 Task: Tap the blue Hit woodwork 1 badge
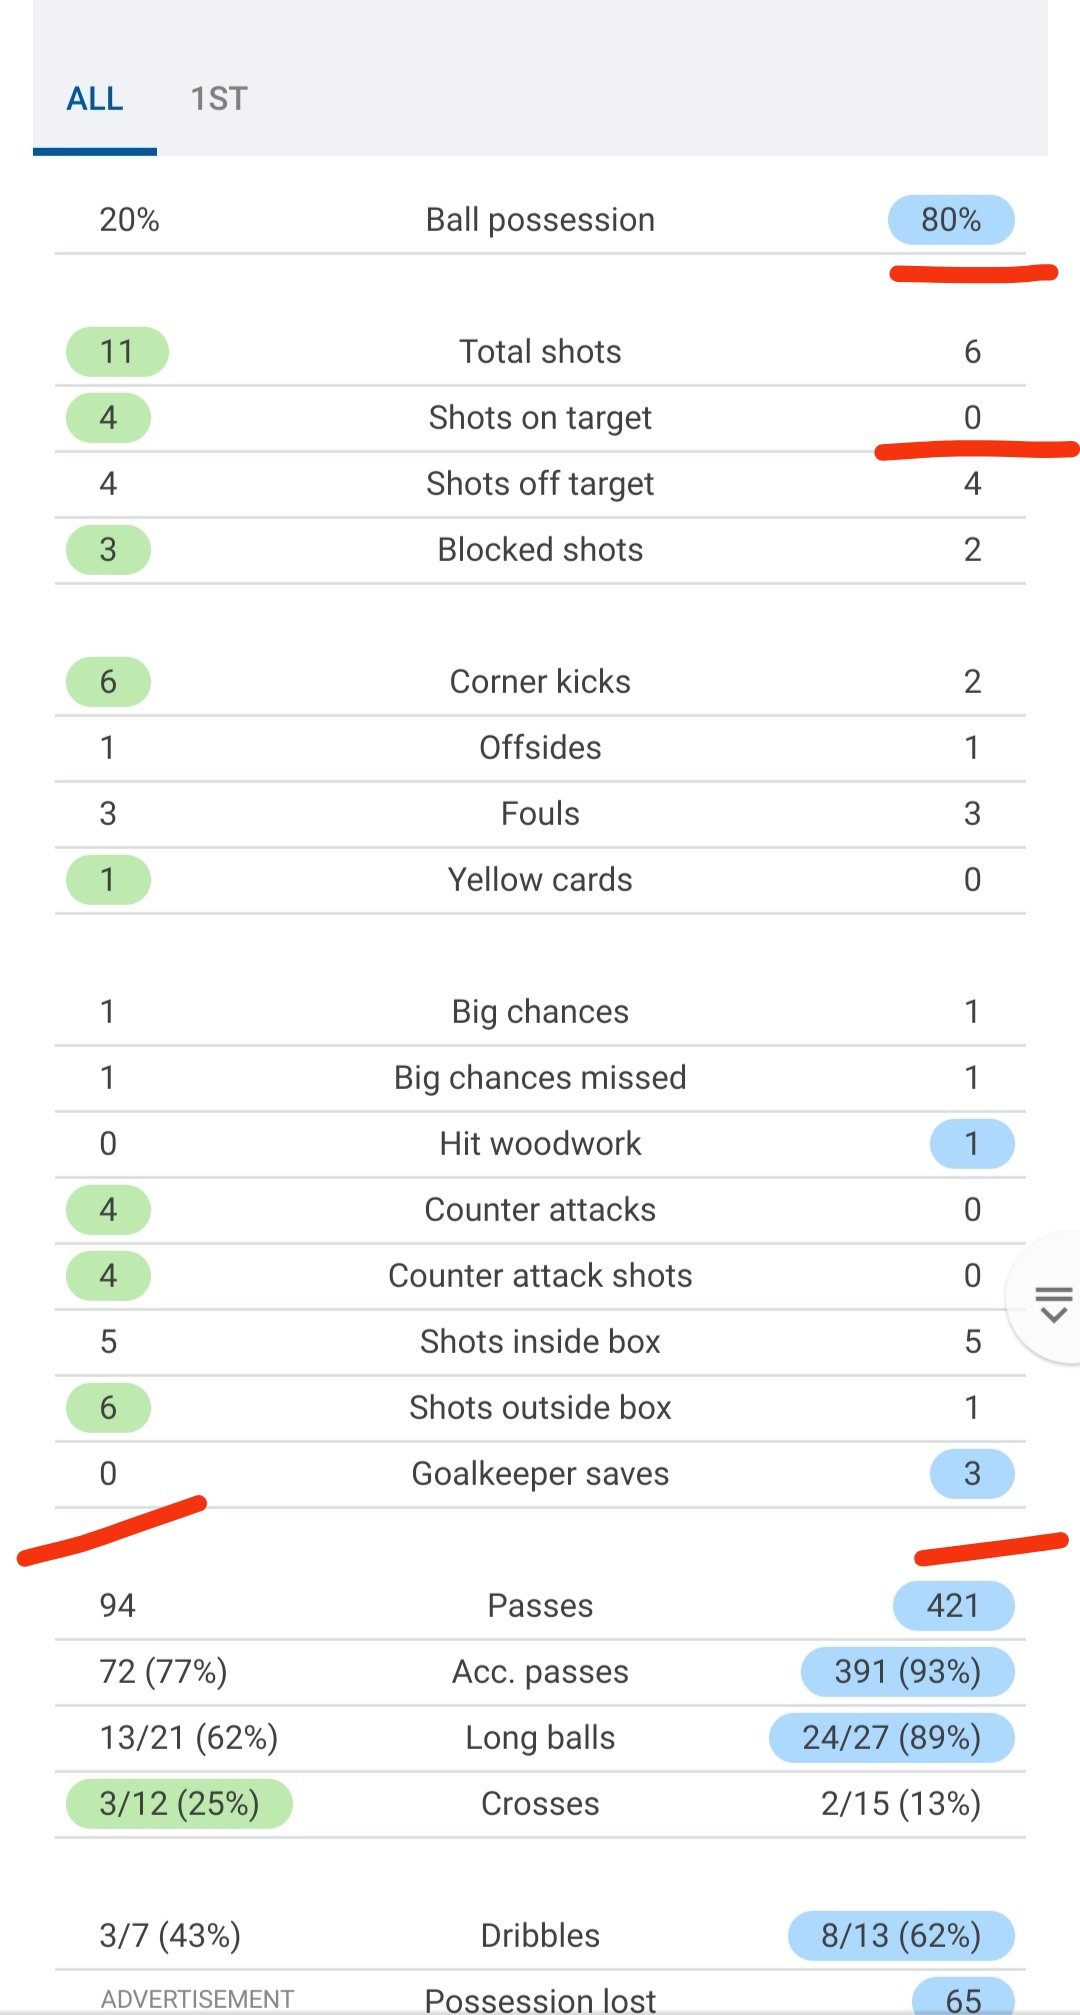pyautogui.click(x=972, y=1144)
